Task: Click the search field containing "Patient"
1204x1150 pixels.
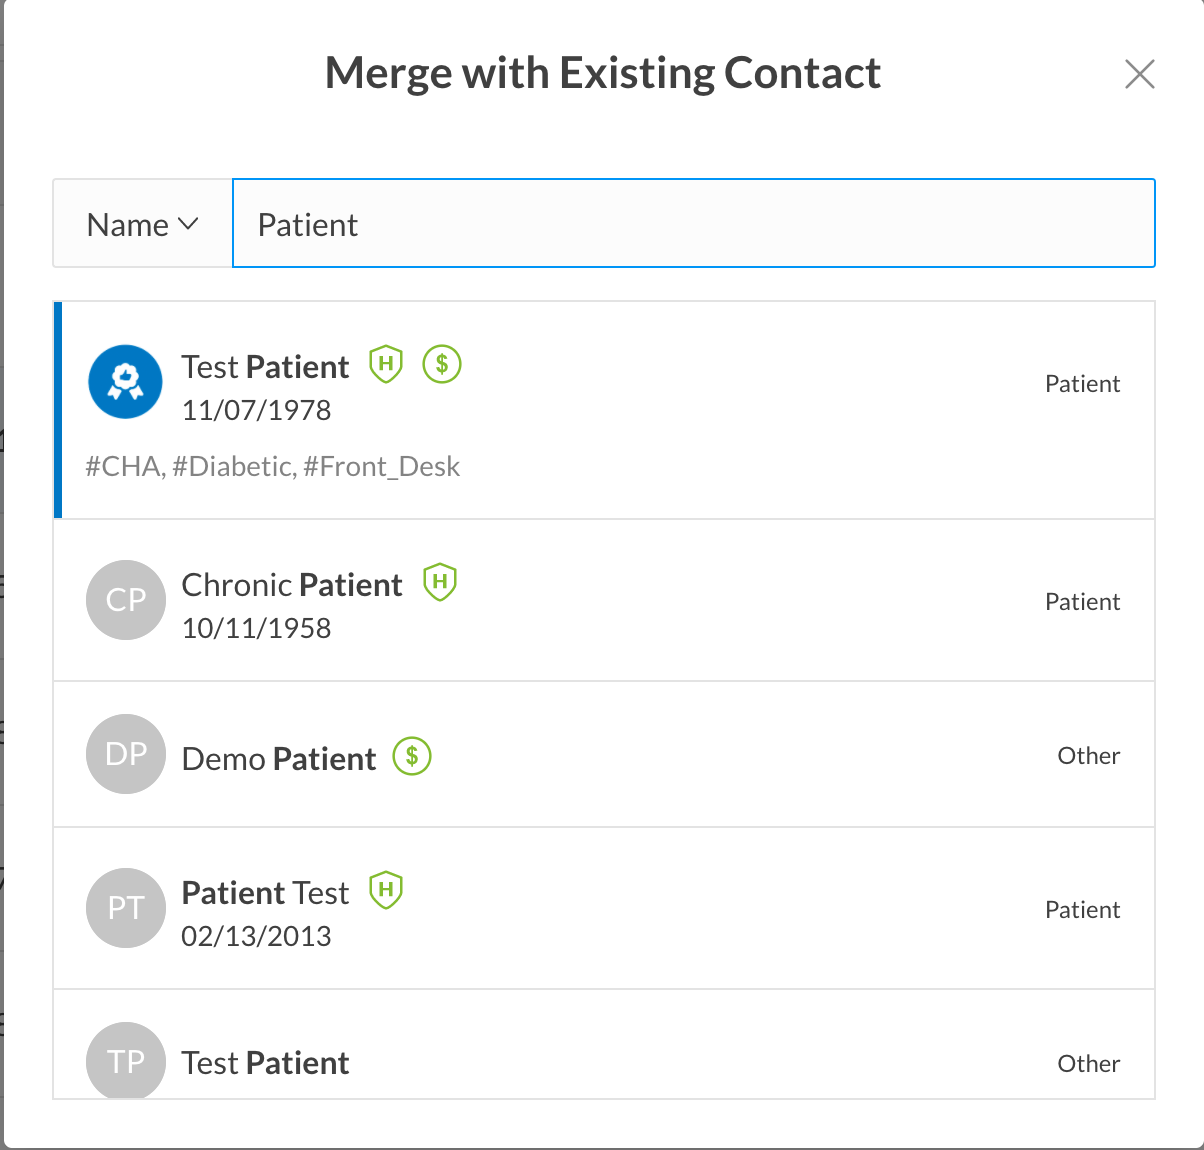Action: pyautogui.click(x=693, y=224)
